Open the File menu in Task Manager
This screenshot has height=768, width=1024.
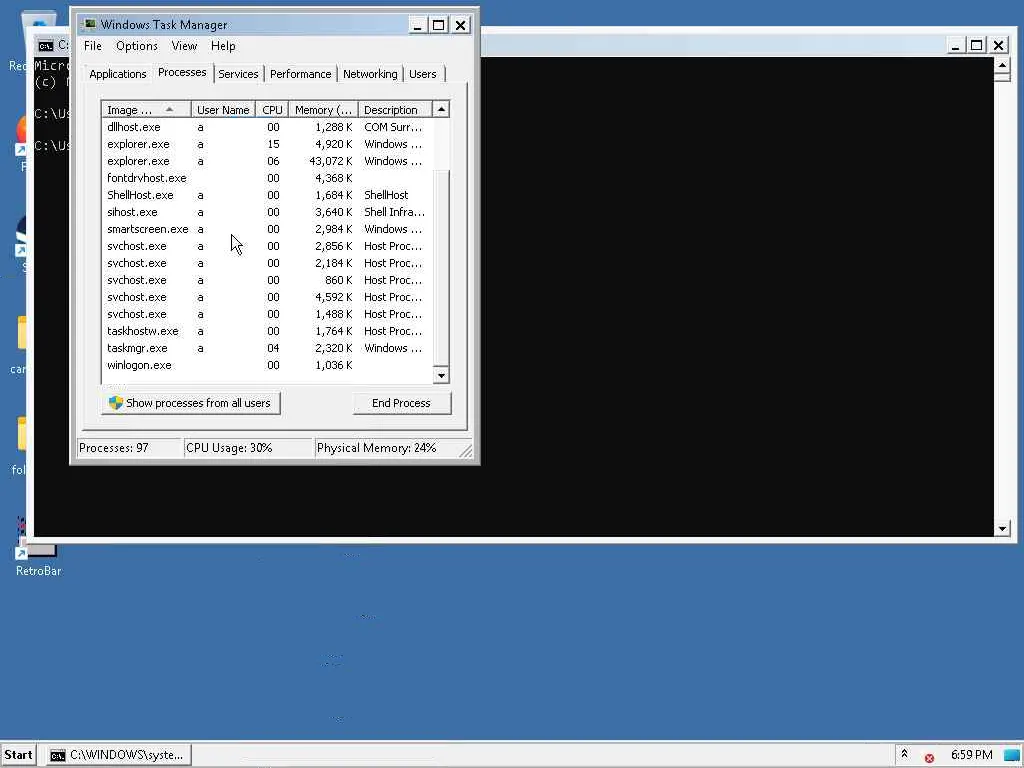(93, 46)
